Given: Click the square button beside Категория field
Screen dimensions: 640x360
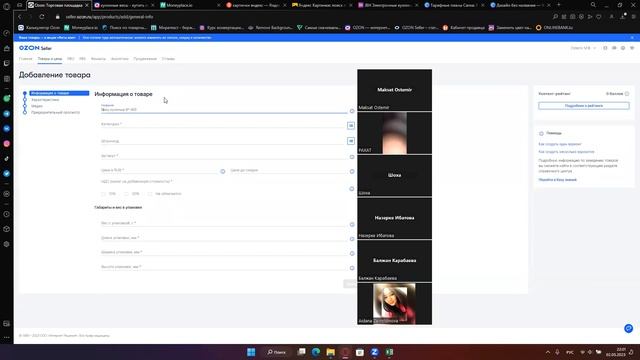Looking at the screenshot, I should 351,125.
